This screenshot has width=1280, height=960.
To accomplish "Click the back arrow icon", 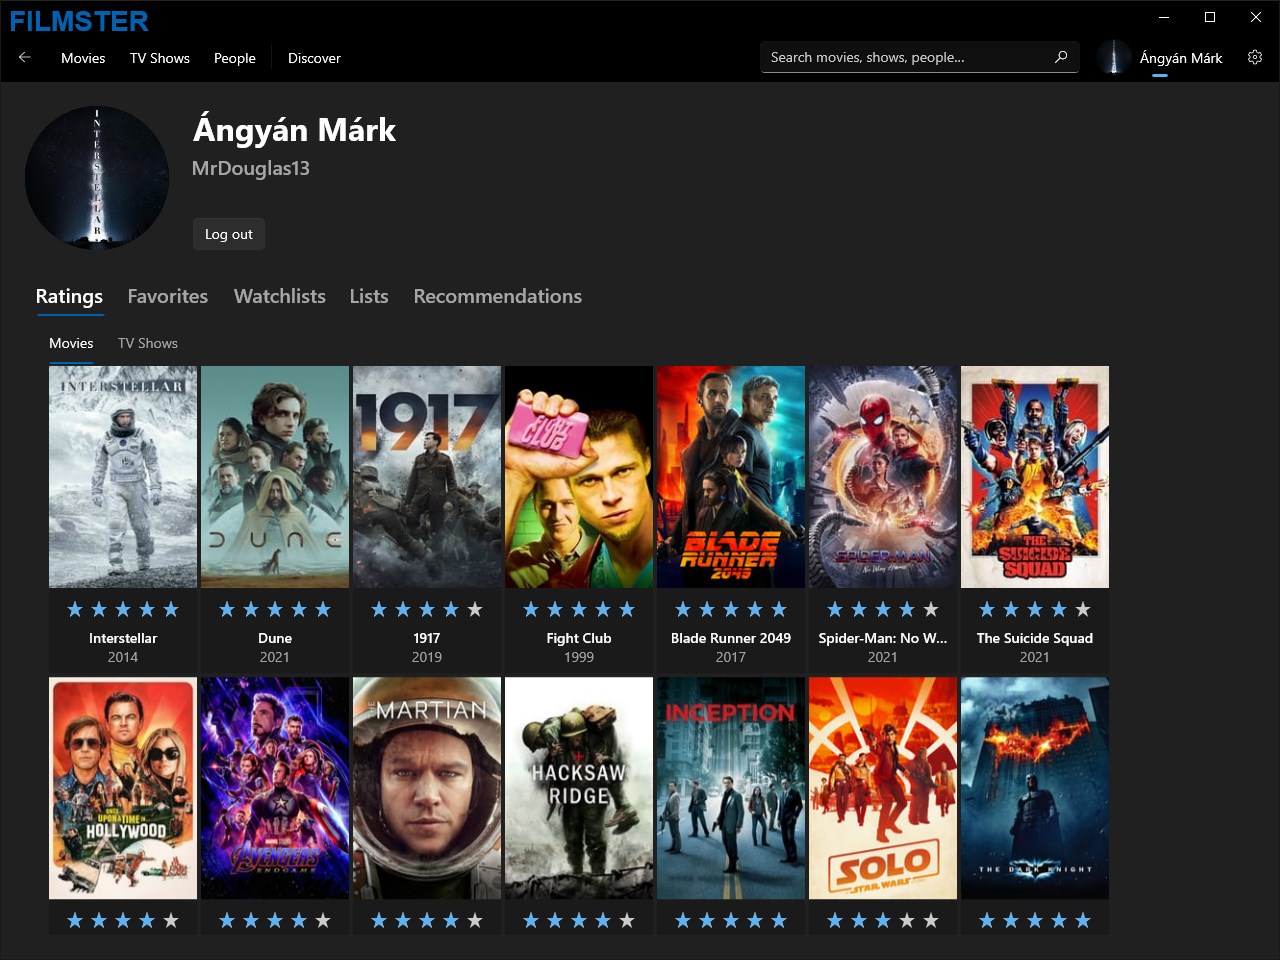I will (x=25, y=58).
